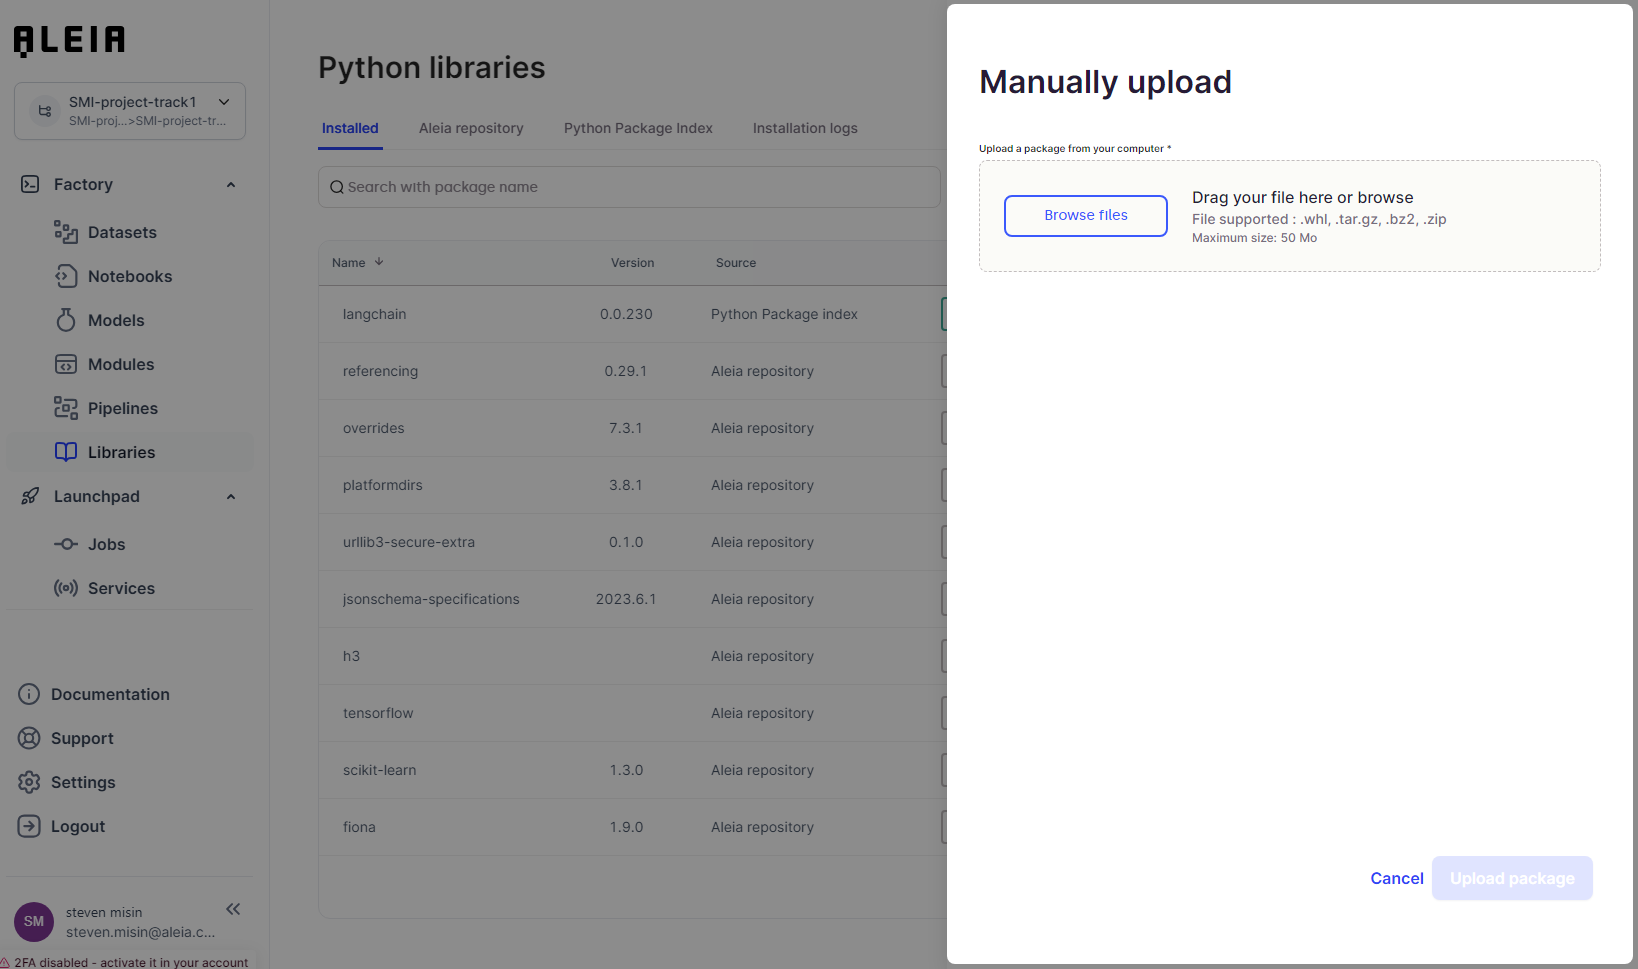Select the Models flask icon
This screenshot has height=969, width=1638.
(66, 320)
